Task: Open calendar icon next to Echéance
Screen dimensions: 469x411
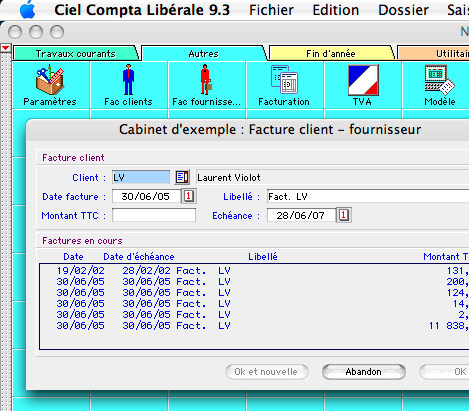Action: 344,215
